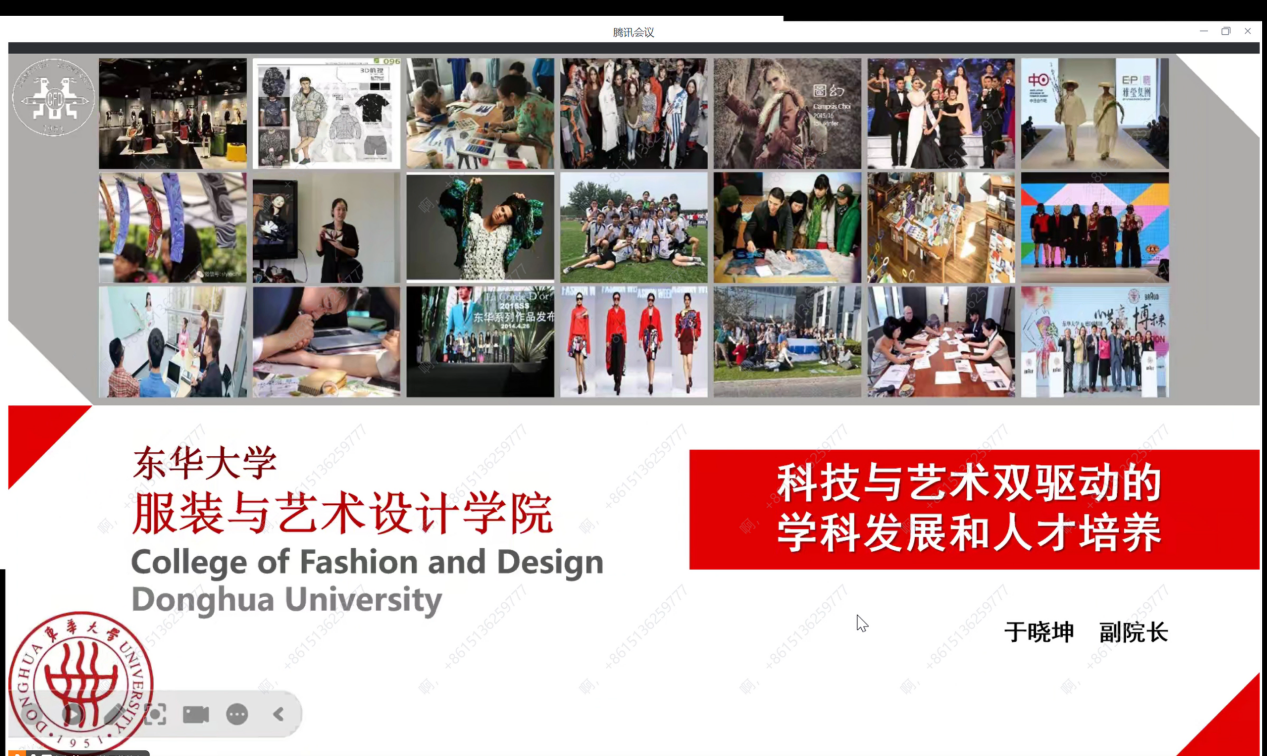
Task: Restore down the 腾讯会议 window
Action: tap(1226, 31)
